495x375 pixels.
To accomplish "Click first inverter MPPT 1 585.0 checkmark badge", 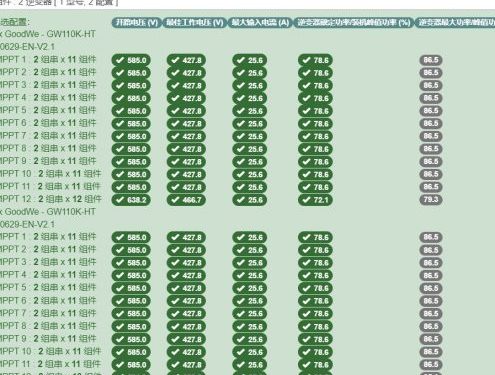I will tap(131, 60).
